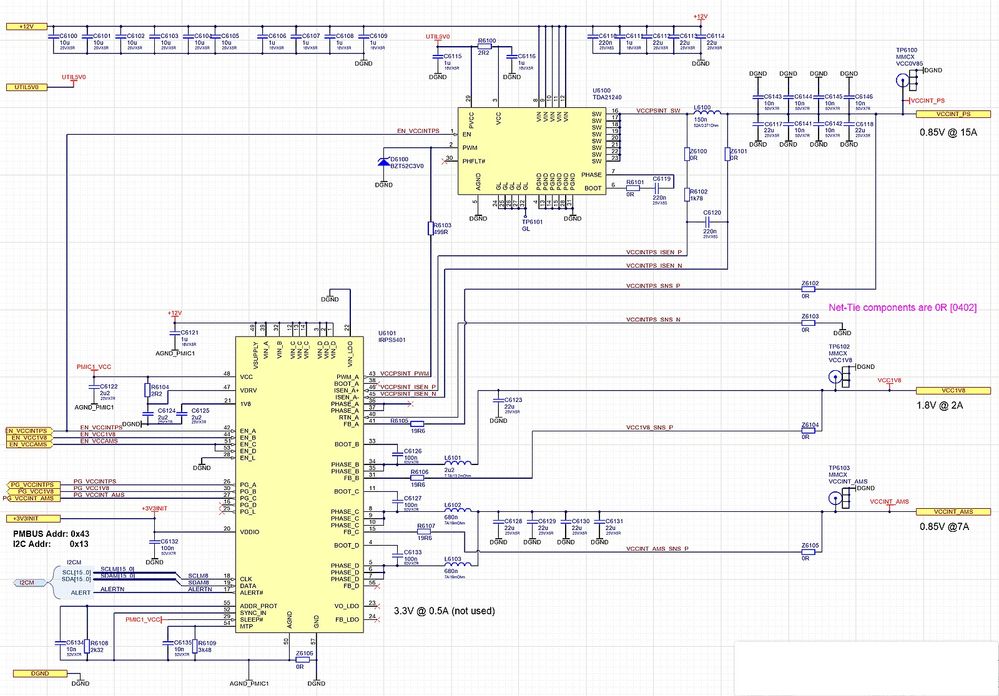Image resolution: width=999 pixels, height=696 pixels.
Task: Select the VCC1V8 output port
Action: pyautogui.click(x=953, y=390)
